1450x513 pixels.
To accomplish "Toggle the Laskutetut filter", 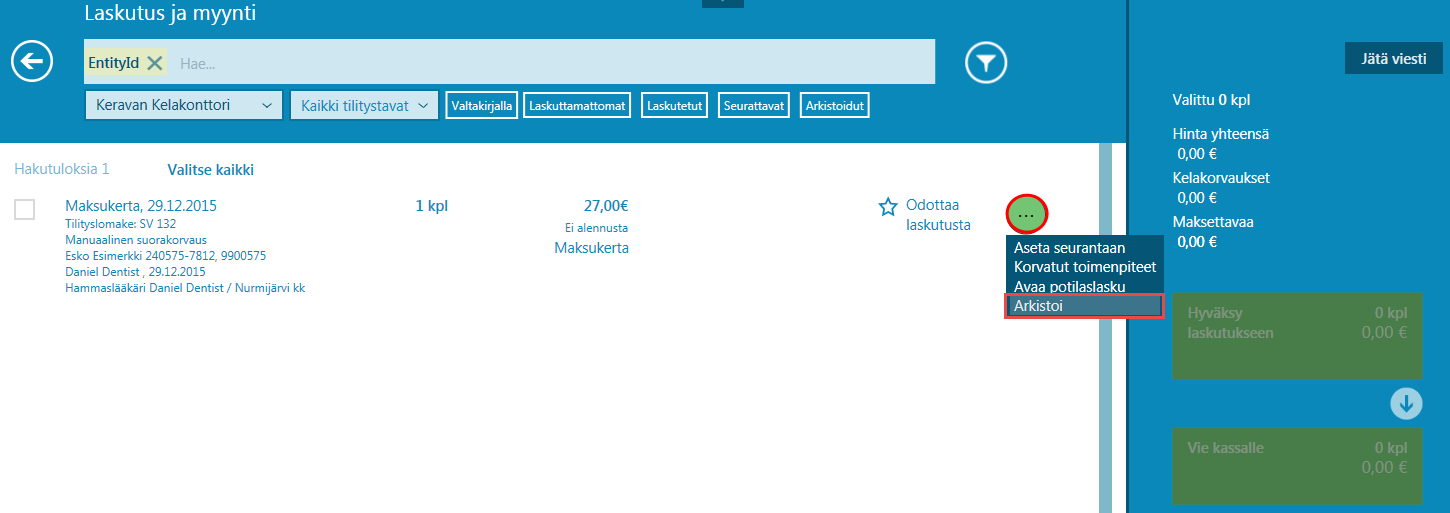I will [x=675, y=105].
